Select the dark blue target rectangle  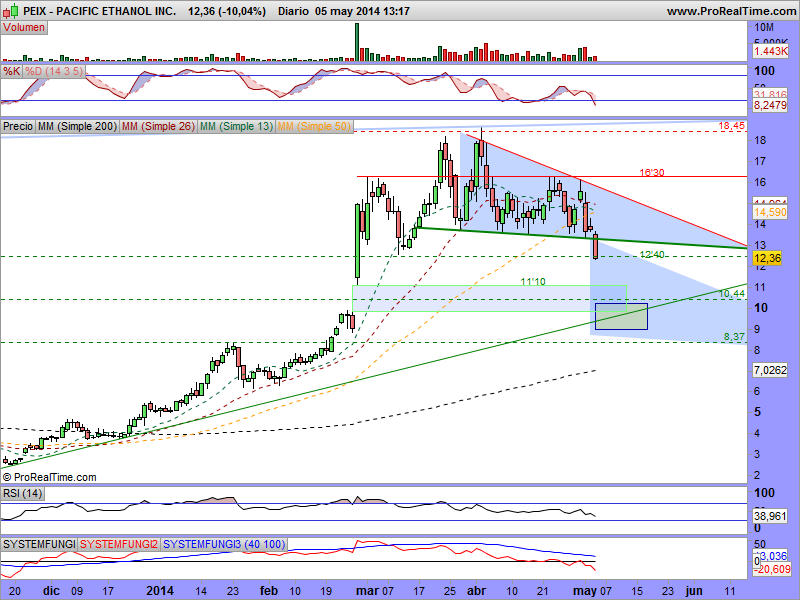point(621,316)
